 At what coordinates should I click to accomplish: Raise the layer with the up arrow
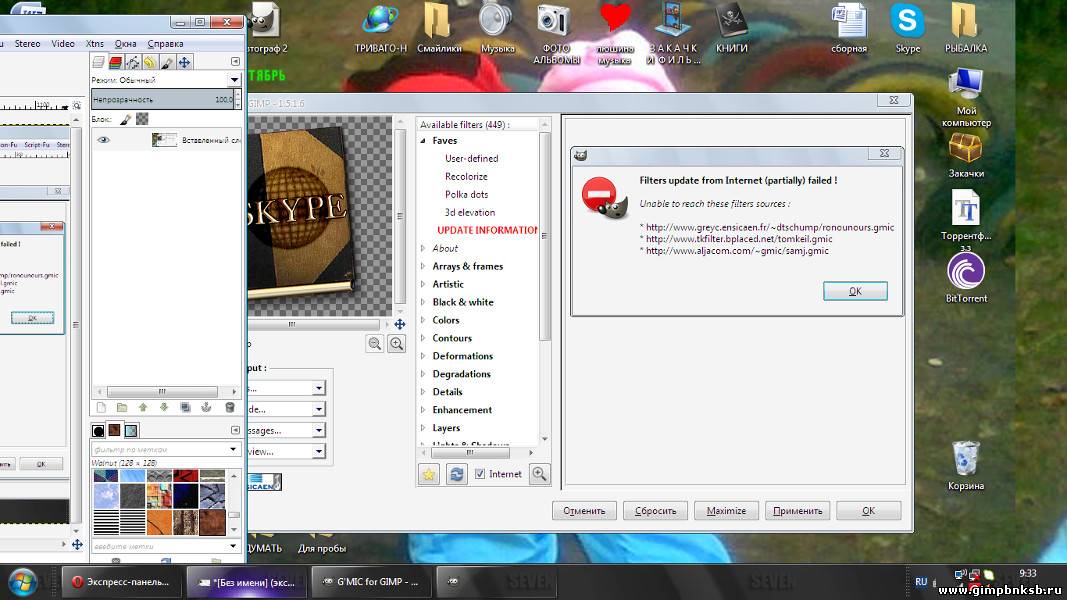(143, 407)
